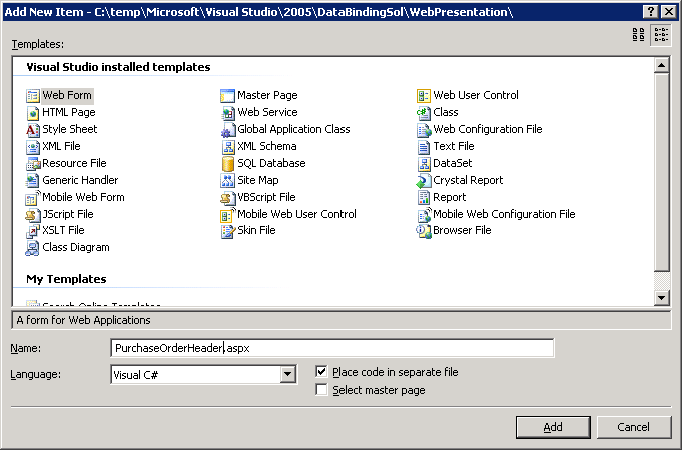This screenshot has width=682, height=450.
Task: Click the 'Web User Control' label text
Action: (x=476, y=95)
